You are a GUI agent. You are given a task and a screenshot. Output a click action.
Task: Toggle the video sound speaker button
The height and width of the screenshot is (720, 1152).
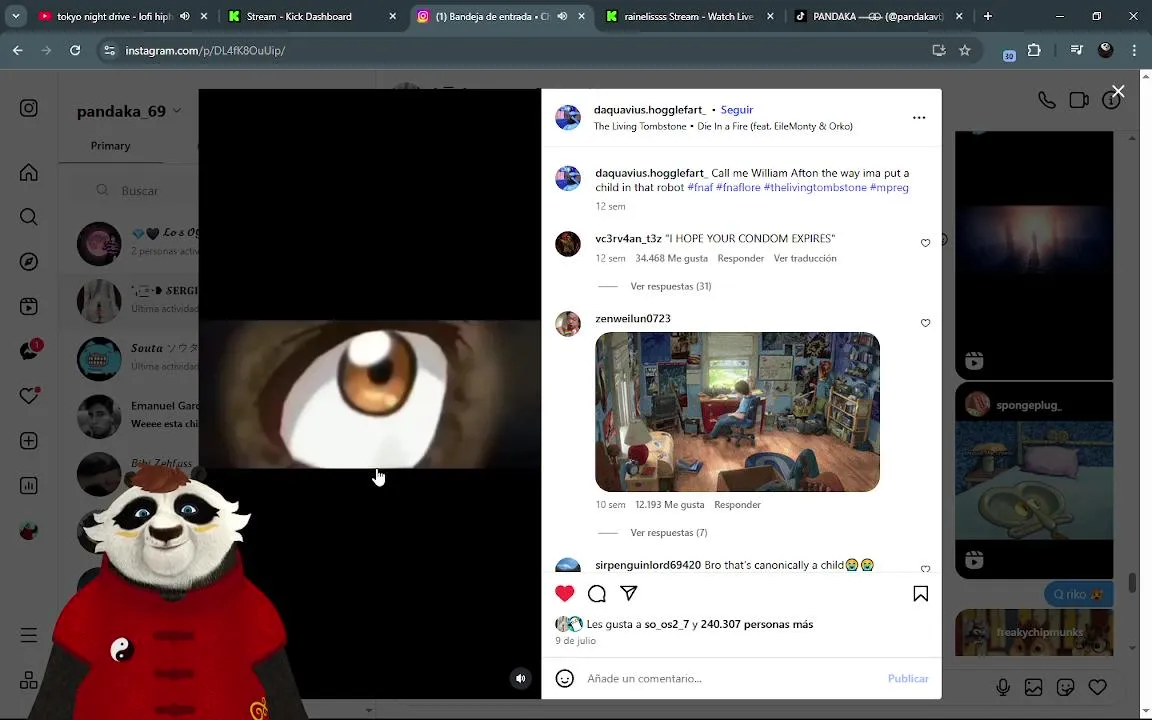coord(520,678)
